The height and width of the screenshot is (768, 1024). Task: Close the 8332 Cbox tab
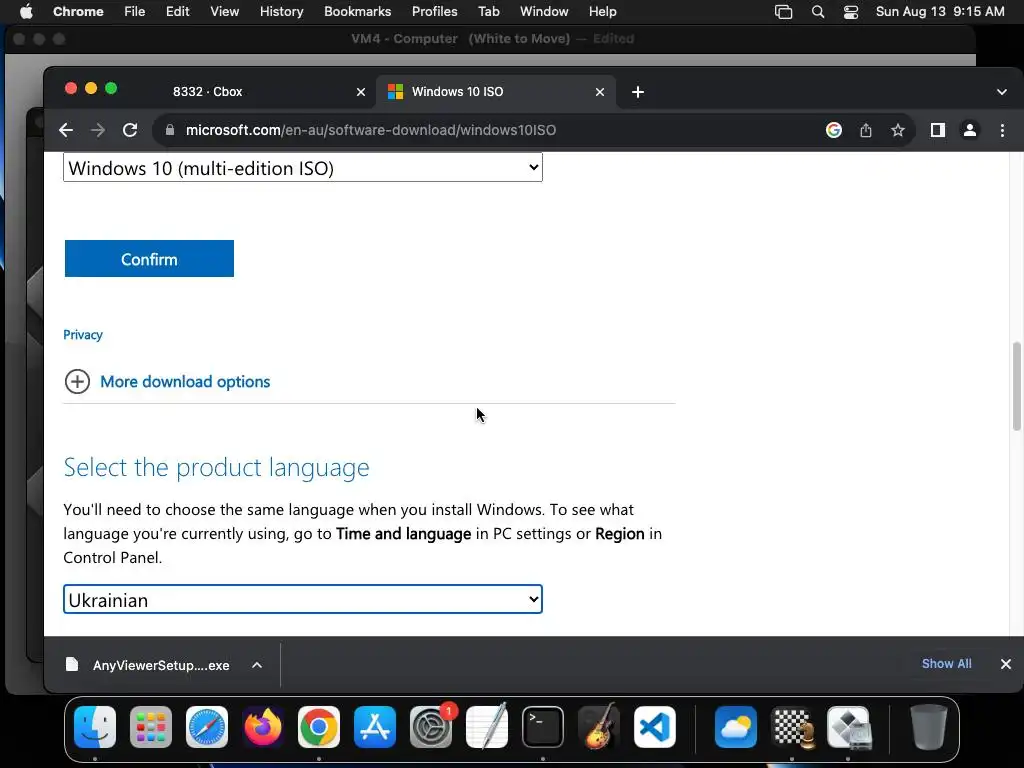pos(360,92)
